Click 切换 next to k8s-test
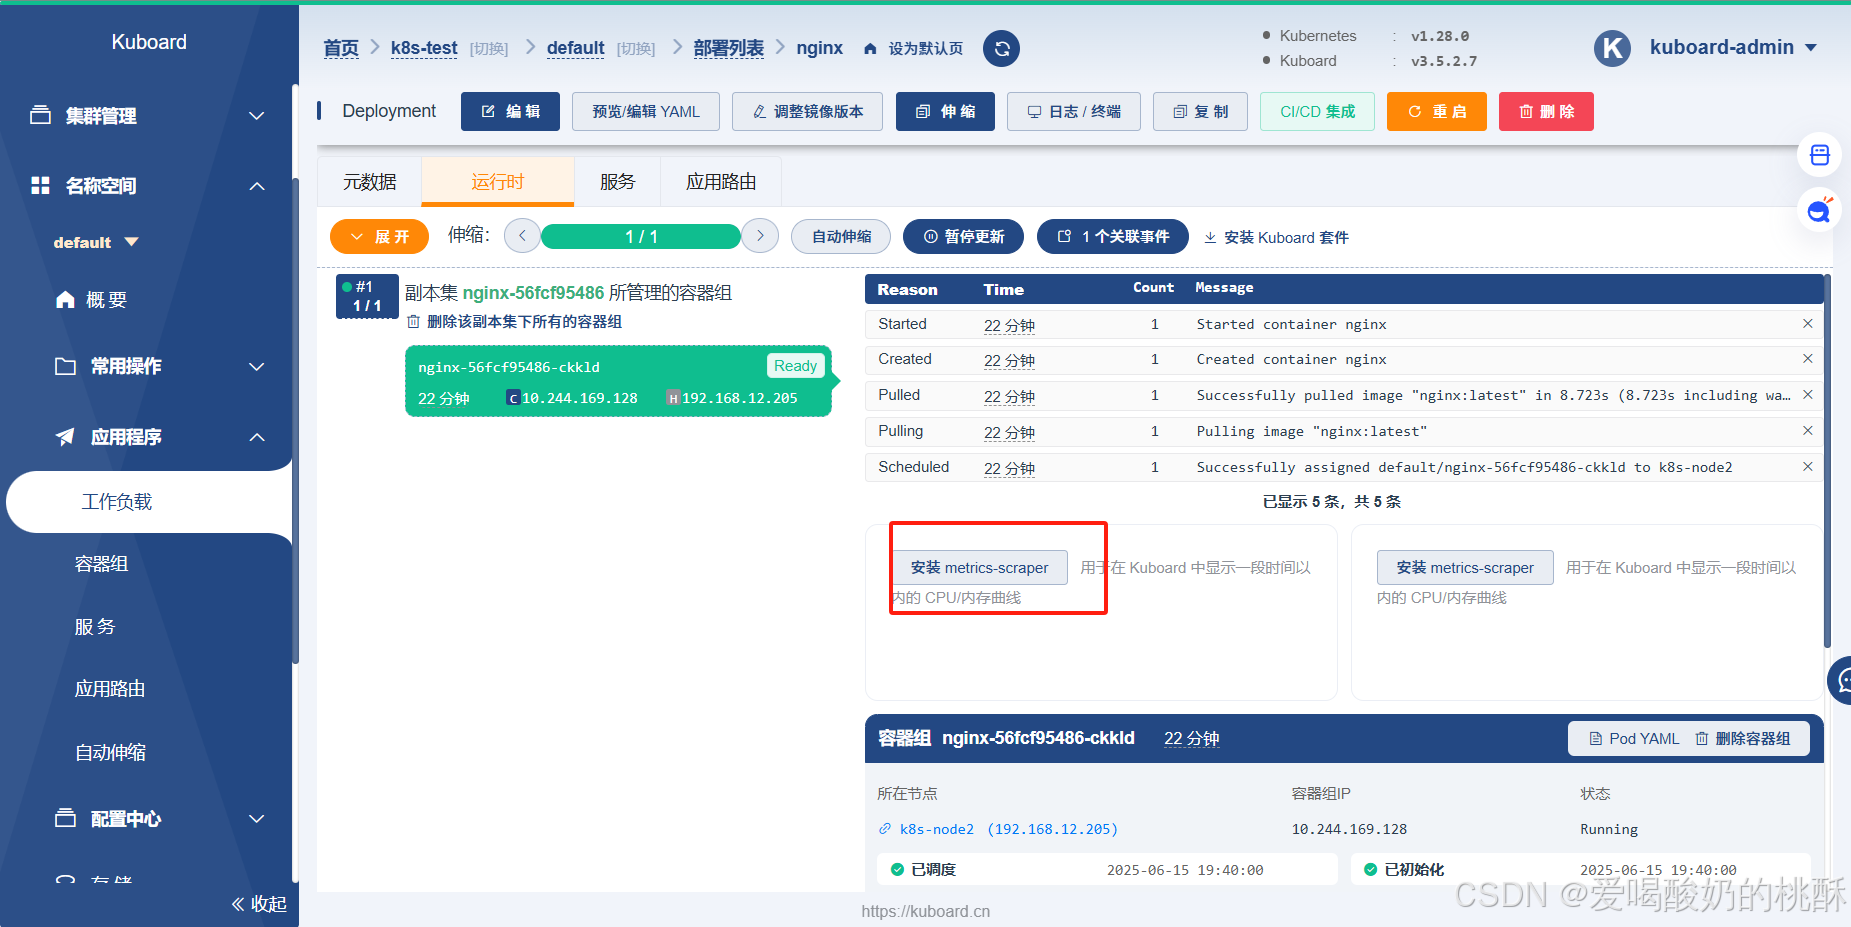This screenshot has width=1851, height=927. pyautogui.click(x=489, y=49)
